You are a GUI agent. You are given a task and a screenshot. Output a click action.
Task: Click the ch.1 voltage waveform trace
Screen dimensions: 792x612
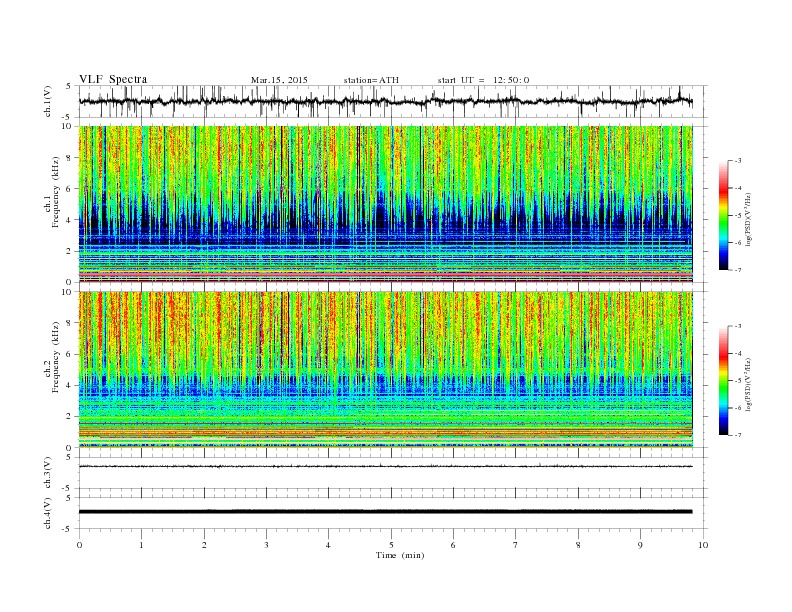[x=386, y=101]
